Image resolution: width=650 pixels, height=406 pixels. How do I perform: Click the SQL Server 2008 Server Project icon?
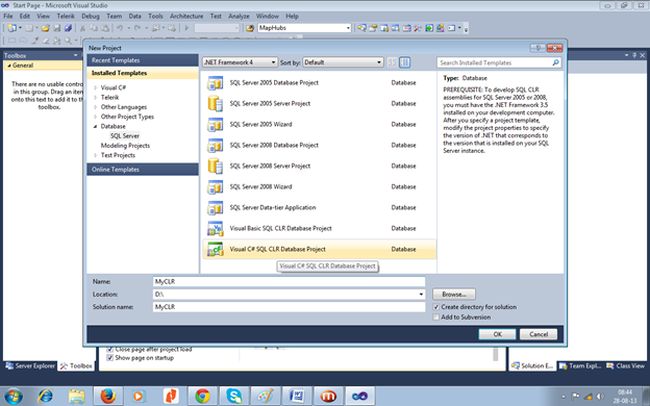coord(215,166)
